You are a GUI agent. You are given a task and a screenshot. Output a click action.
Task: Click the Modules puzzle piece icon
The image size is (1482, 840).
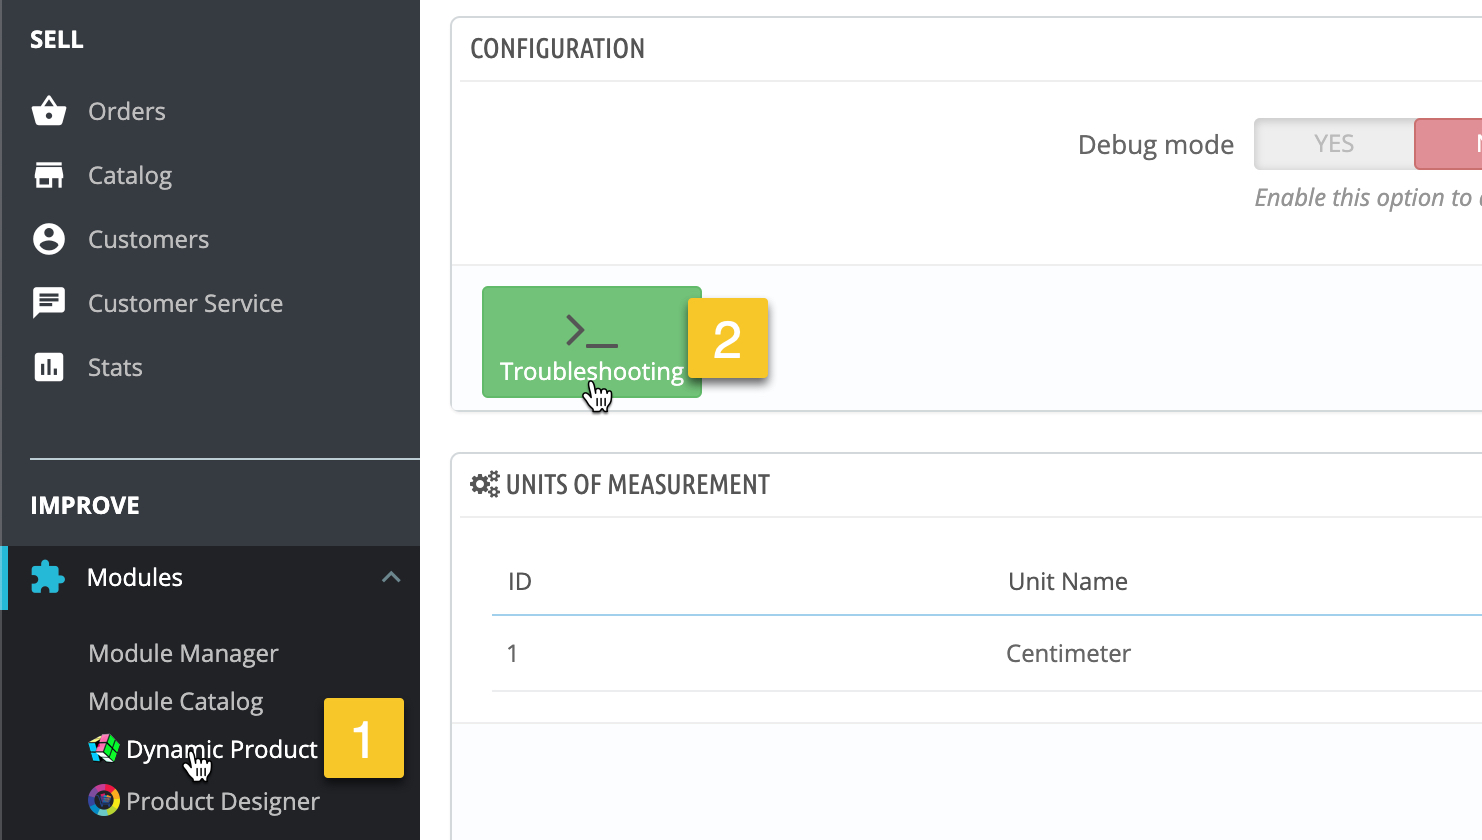[x=47, y=578]
